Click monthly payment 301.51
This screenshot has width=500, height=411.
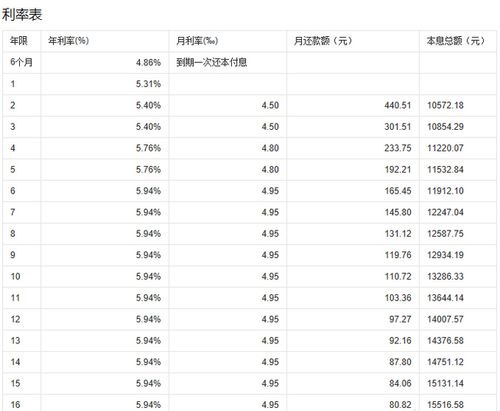pos(398,127)
